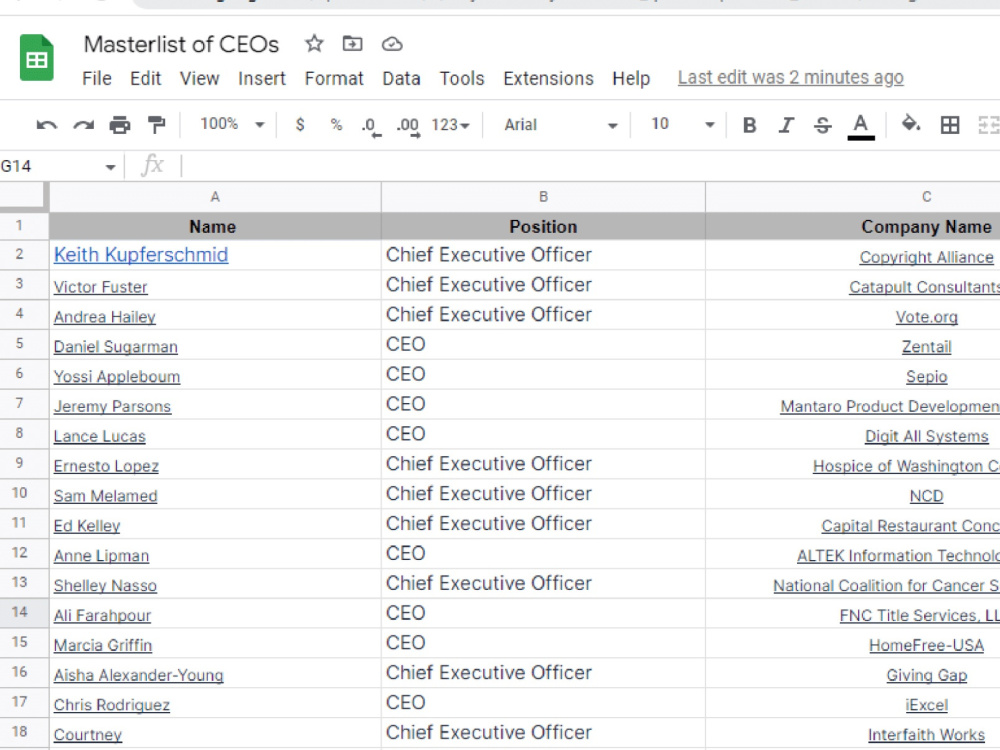This screenshot has height=750, width=1000.
Task: Open the View menu
Action: [x=200, y=78]
